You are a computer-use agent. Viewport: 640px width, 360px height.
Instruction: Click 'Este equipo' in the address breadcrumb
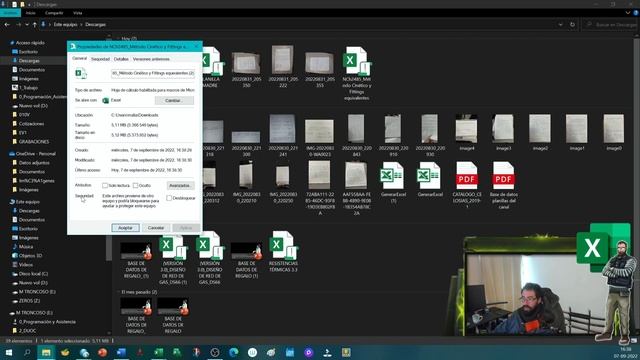pyautogui.click(x=65, y=24)
